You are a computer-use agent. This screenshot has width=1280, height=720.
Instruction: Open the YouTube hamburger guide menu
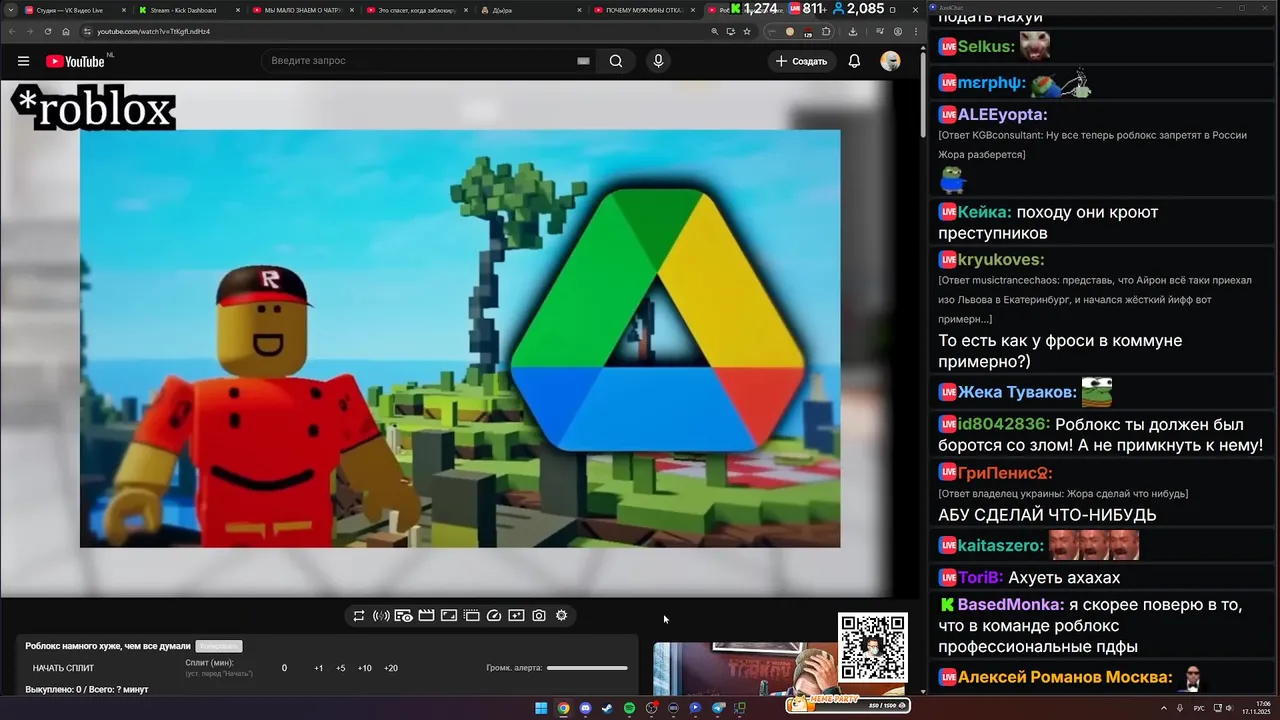pyautogui.click(x=23, y=61)
